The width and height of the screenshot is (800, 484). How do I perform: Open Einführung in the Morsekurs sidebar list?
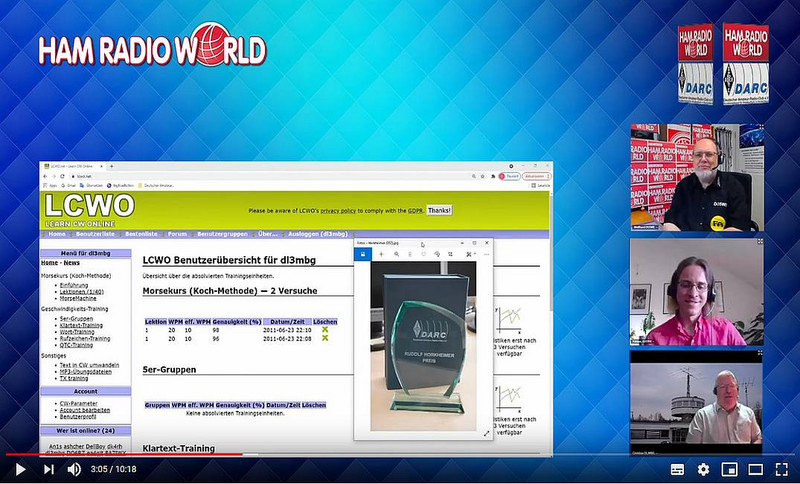pos(74,285)
